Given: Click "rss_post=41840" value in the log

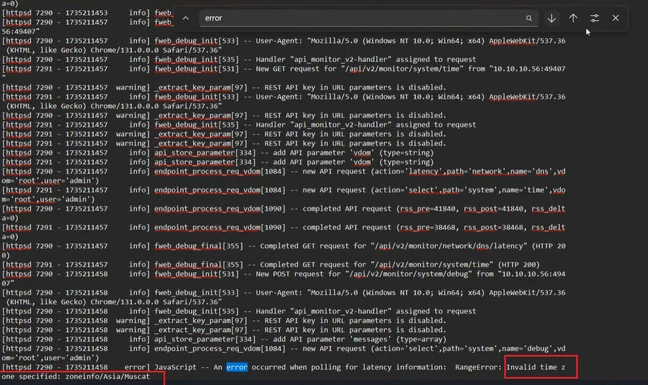Looking at the screenshot, I should 493,209.
